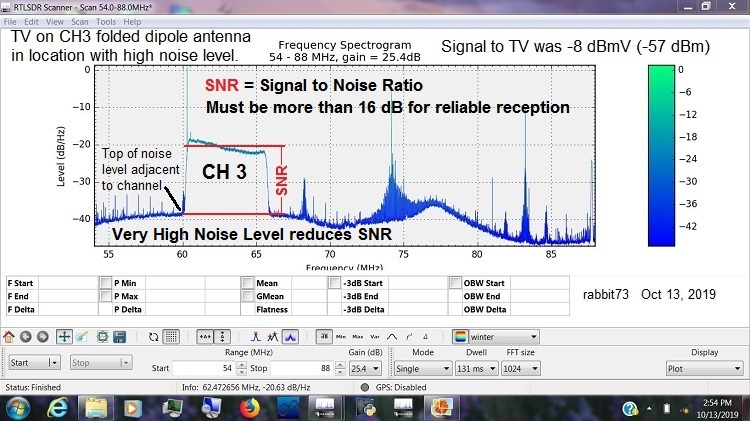The width and height of the screenshot is (750, 421).
Task: Open Firefox from the taskbar
Action: (x=252, y=407)
